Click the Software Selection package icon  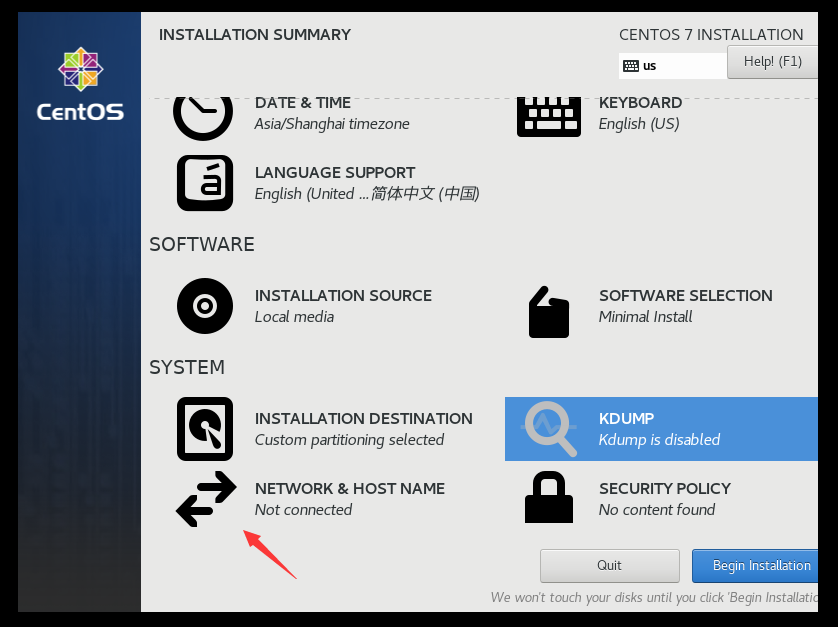click(x=549, y=312)
